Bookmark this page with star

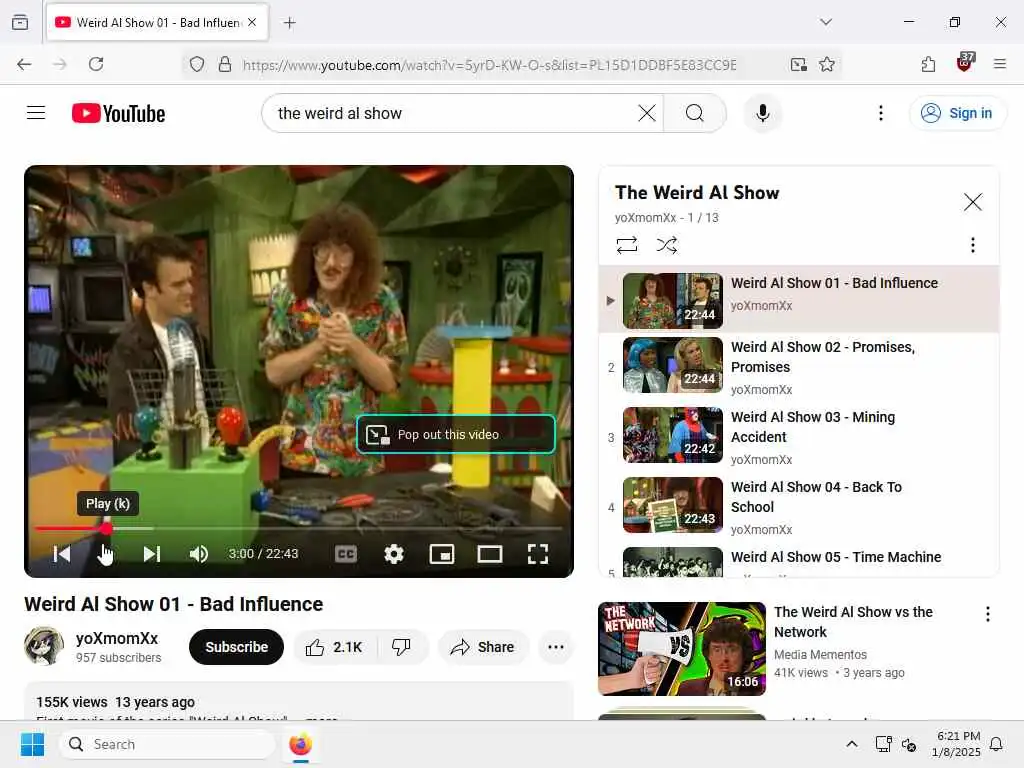[x=827, y=64]
